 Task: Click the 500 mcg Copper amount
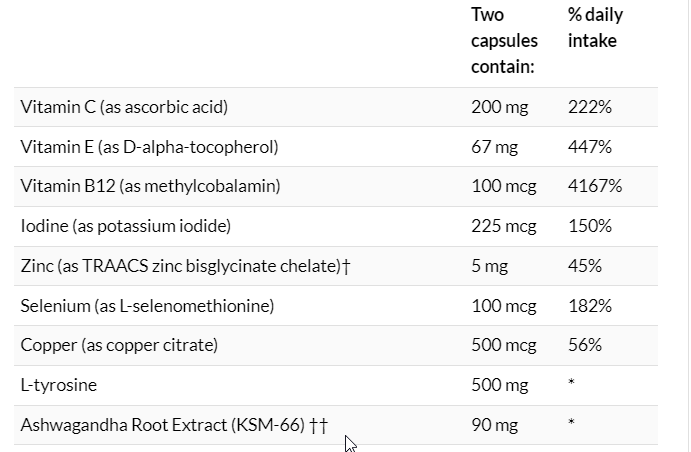(503, 345)
